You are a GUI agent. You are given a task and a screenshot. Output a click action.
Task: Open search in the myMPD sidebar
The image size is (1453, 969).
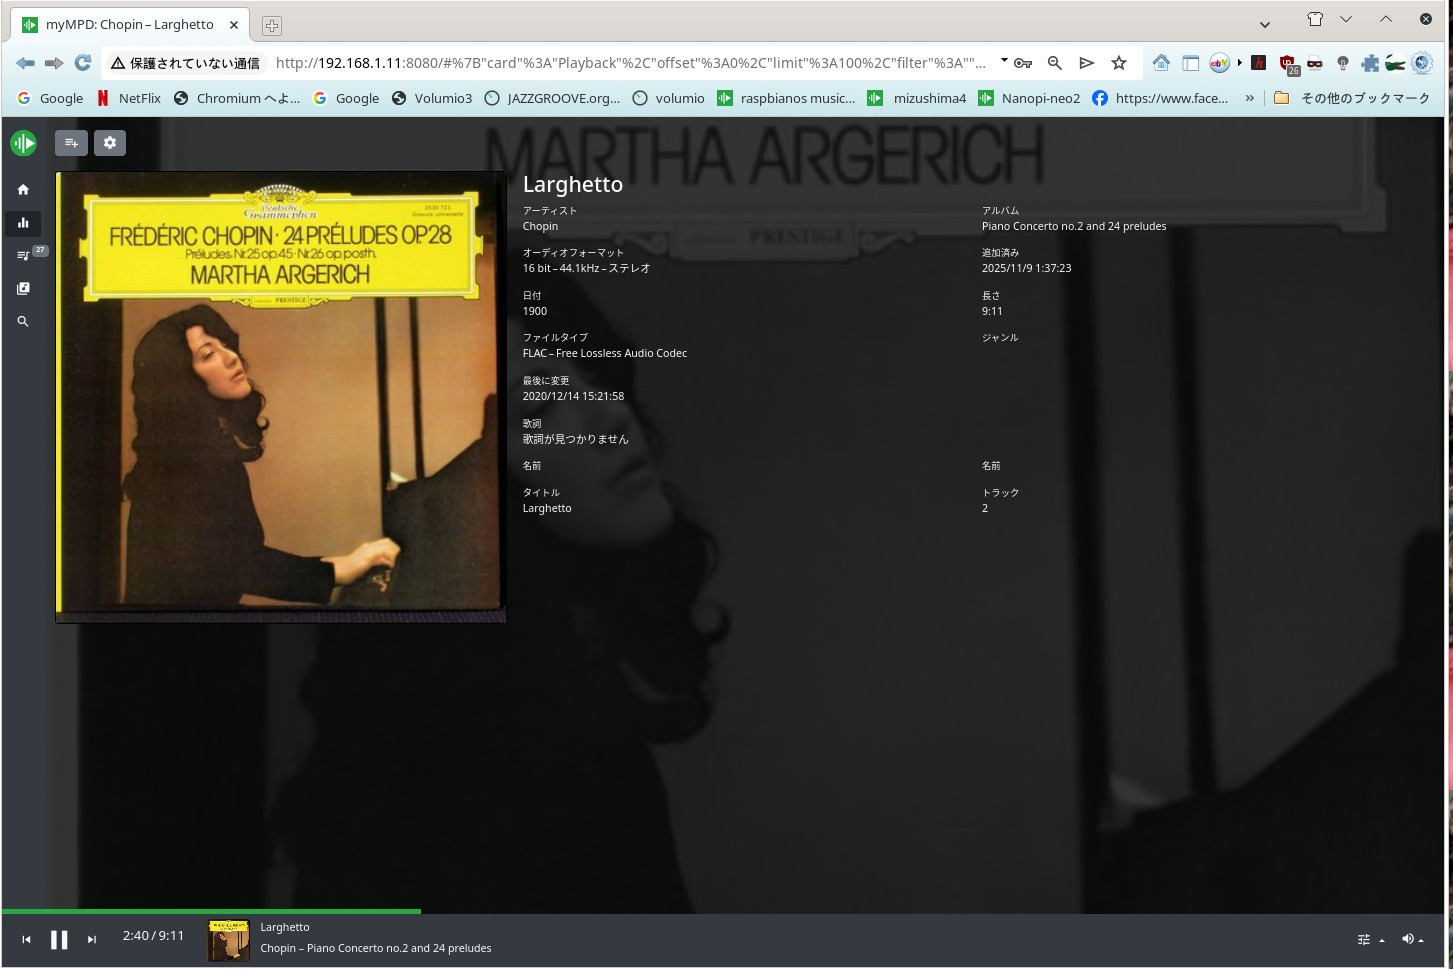tap(23, 322)
